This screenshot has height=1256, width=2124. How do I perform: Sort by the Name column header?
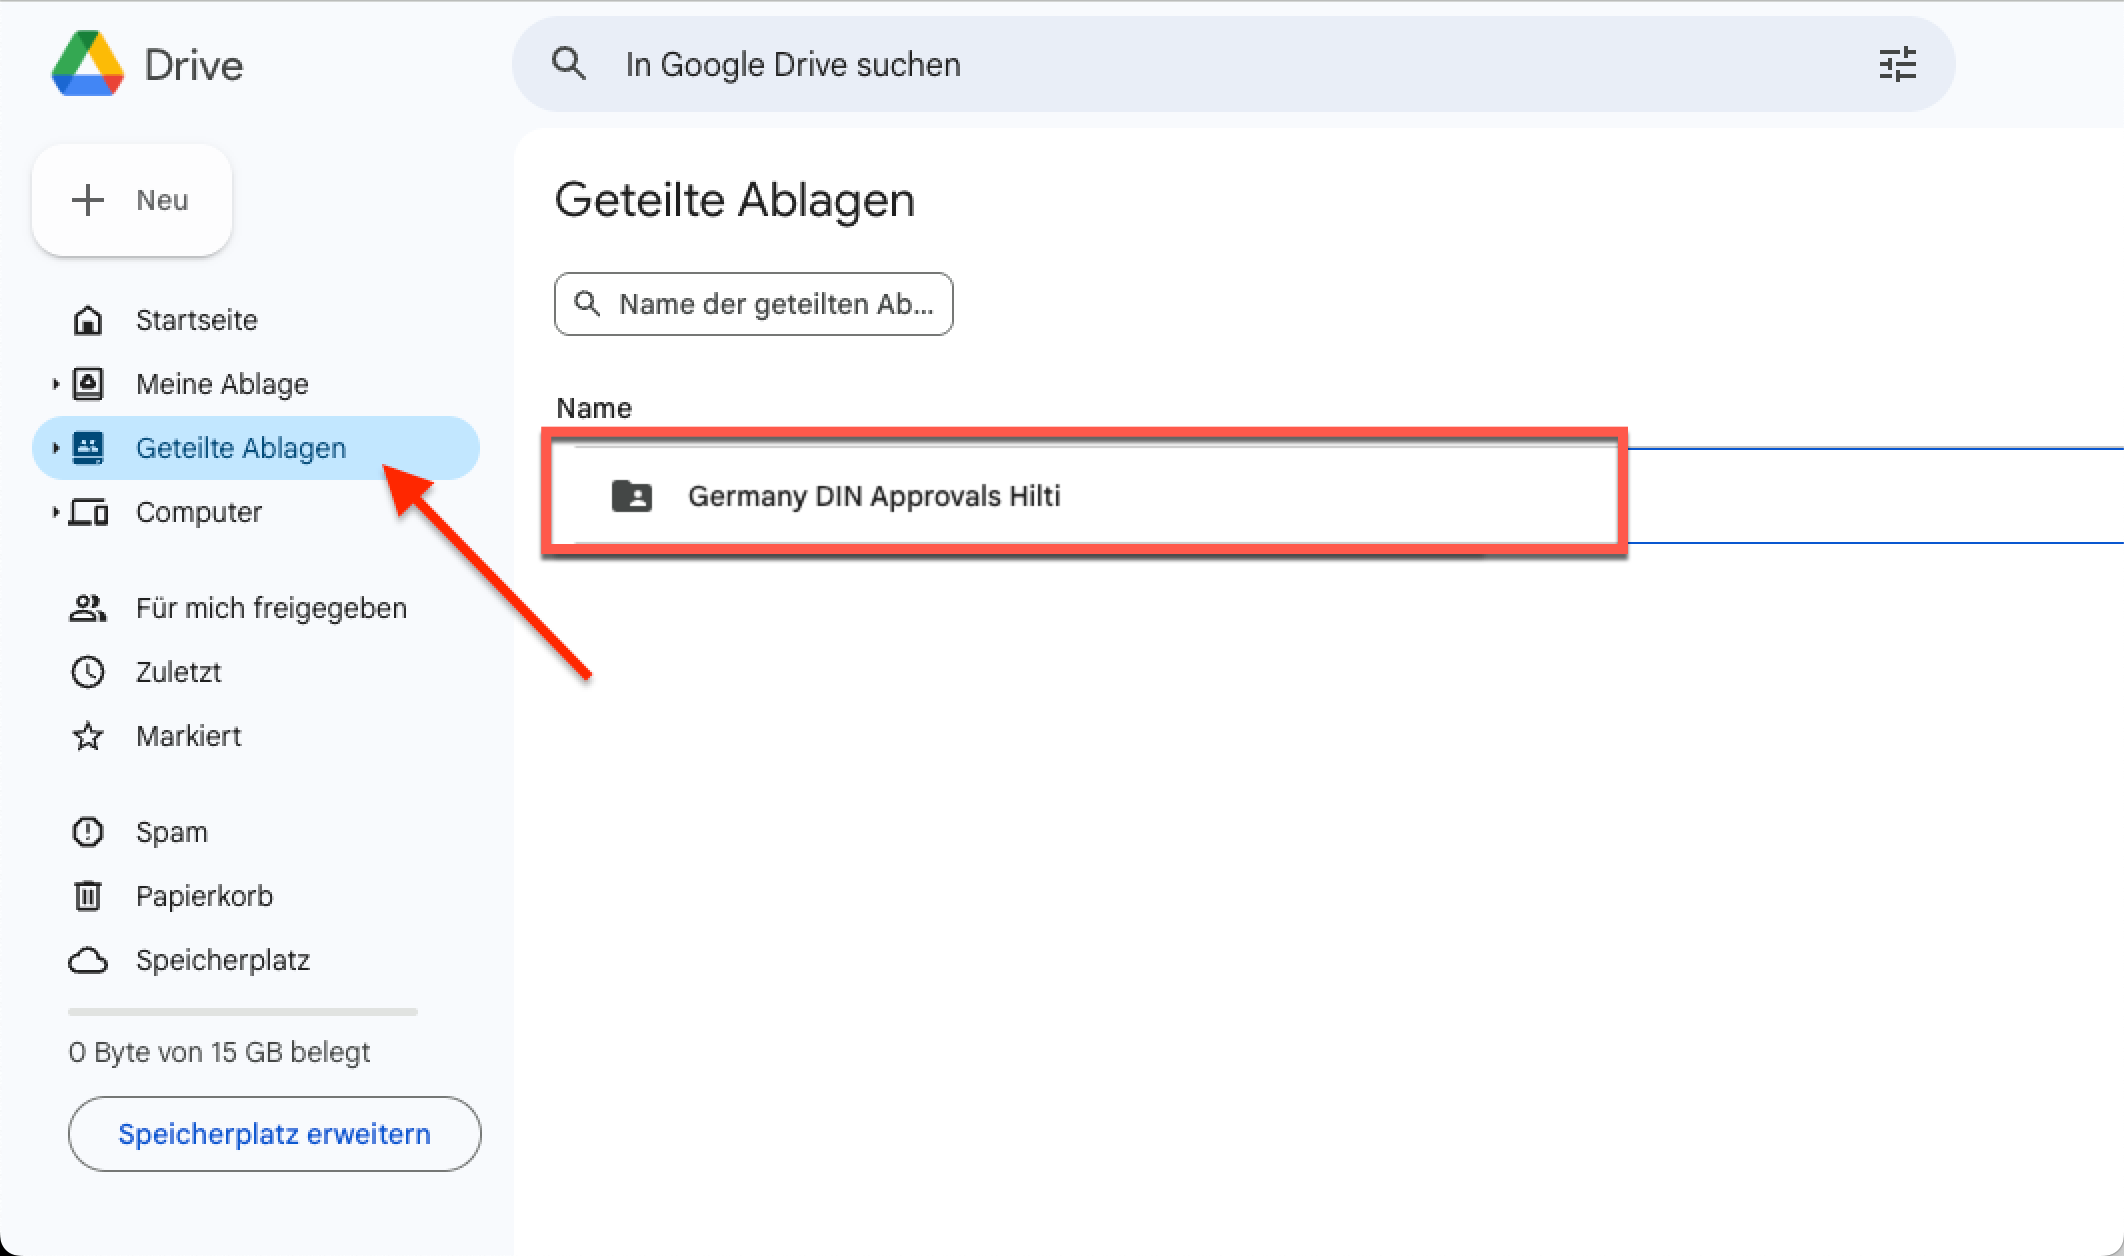(594, 408)
